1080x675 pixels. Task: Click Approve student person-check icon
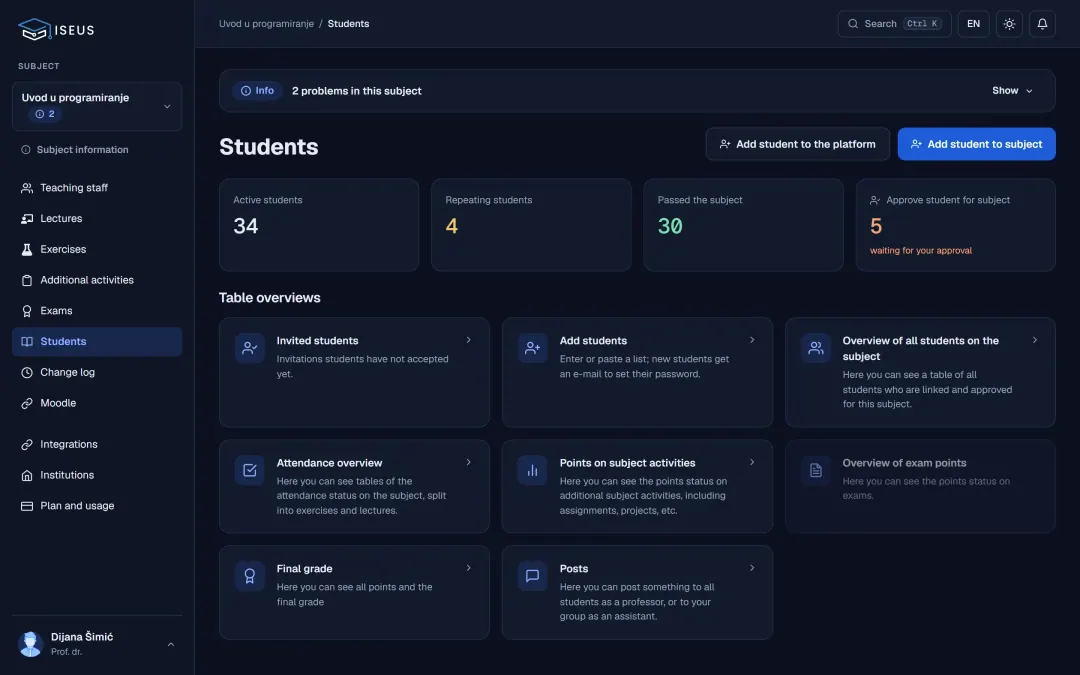tap(875, 200)
